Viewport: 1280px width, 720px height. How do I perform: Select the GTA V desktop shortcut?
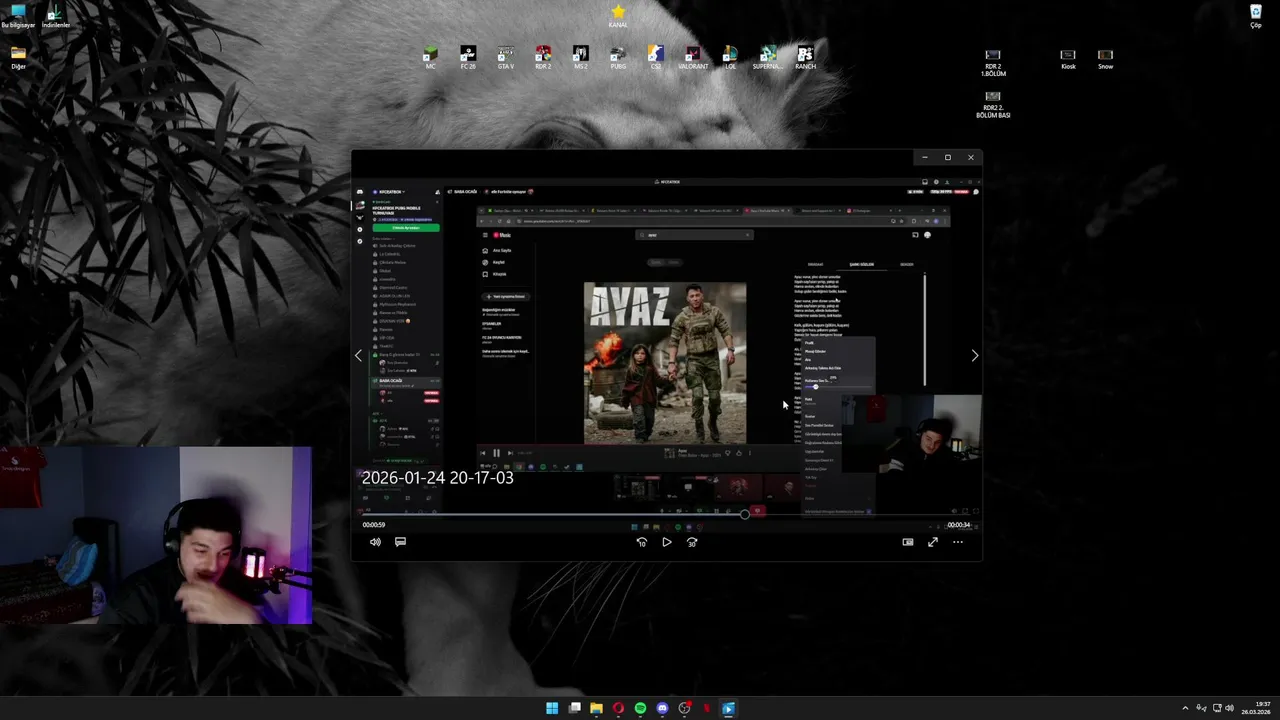point(505,57)
